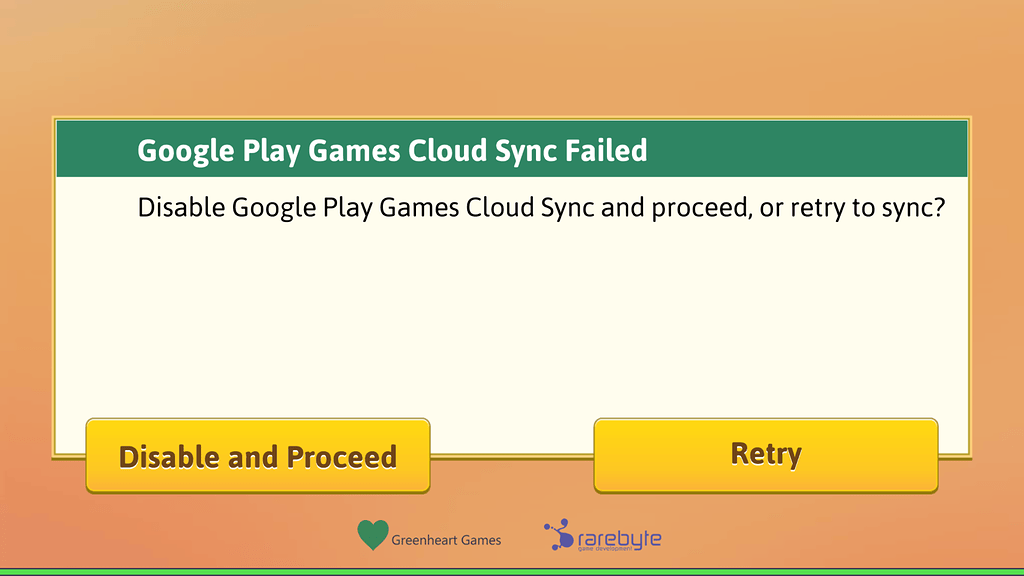Click the Disable and Proceed button
Viewport: 1024px width, 576px height.
[257, 456]
